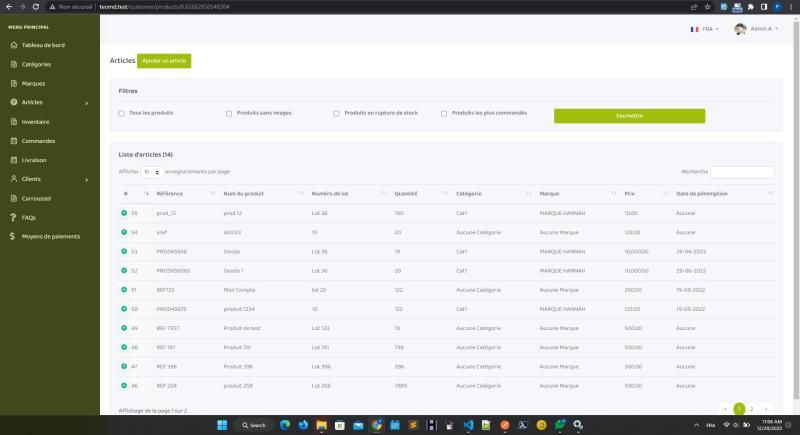Sort table by Marque column

coord(578,194)
